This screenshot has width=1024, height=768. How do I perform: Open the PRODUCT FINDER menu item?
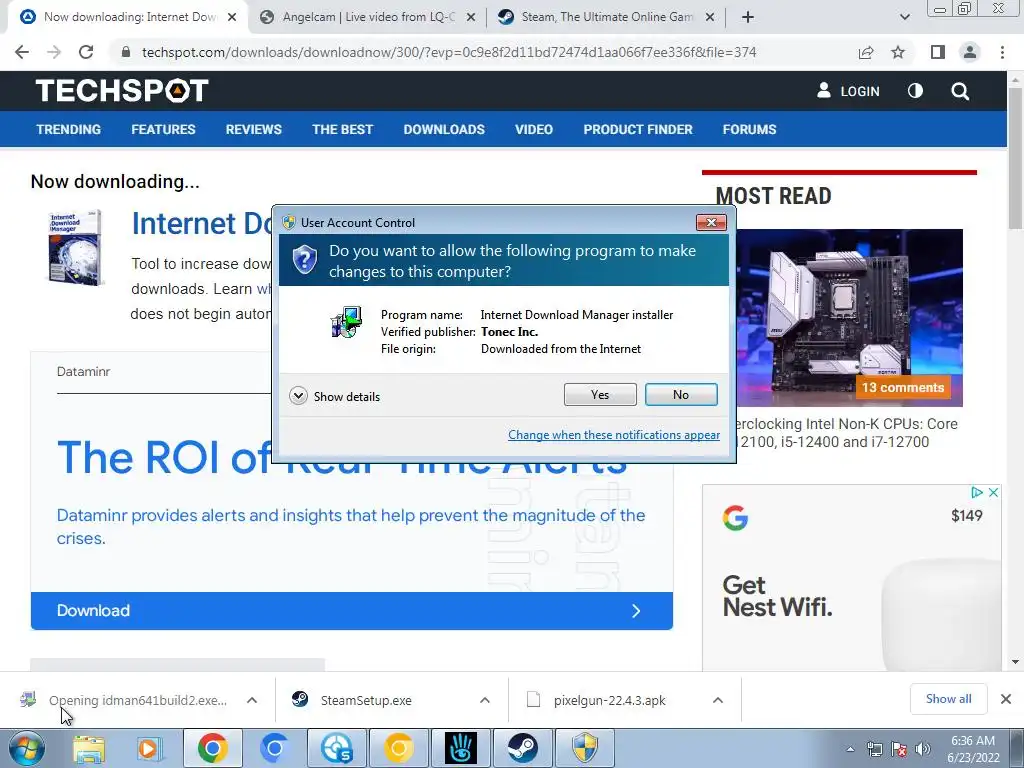coord(638,129)
